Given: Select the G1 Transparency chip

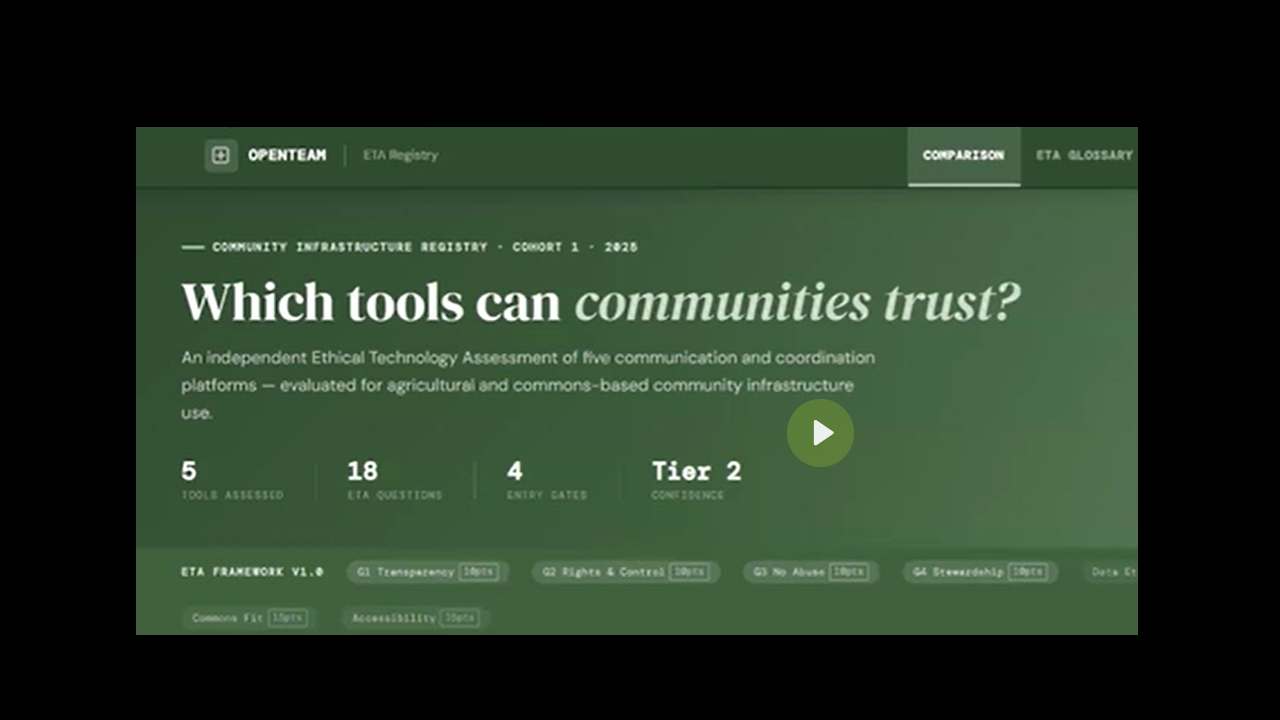Looking at the screenshot, I should pos(427,572).
